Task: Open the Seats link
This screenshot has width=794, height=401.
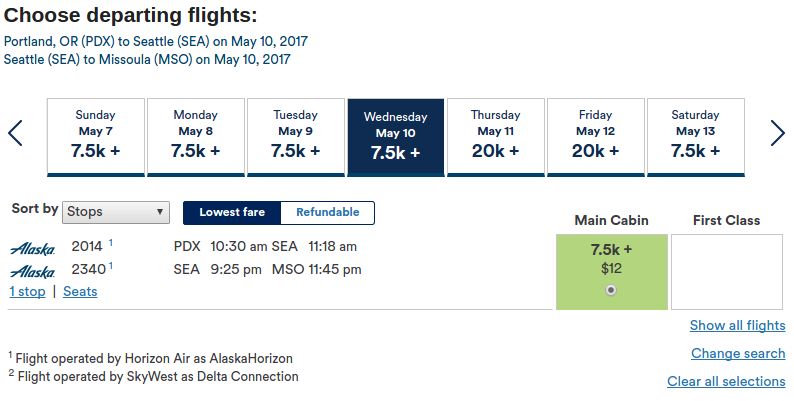Action: pos(80,292)
